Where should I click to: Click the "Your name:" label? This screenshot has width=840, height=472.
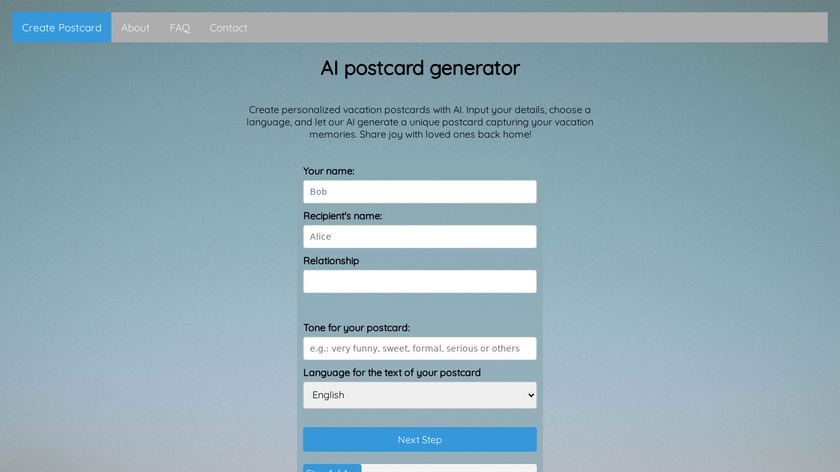point(329,171)
